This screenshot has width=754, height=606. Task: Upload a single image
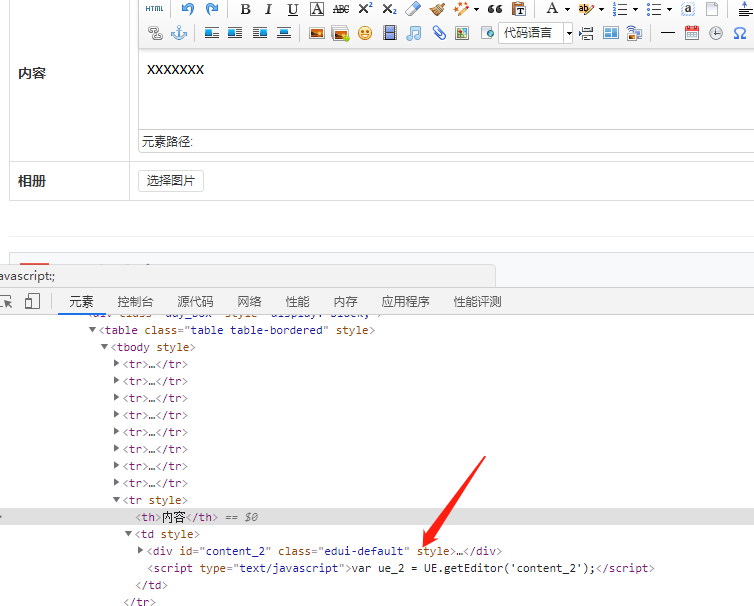click(317, 33)
